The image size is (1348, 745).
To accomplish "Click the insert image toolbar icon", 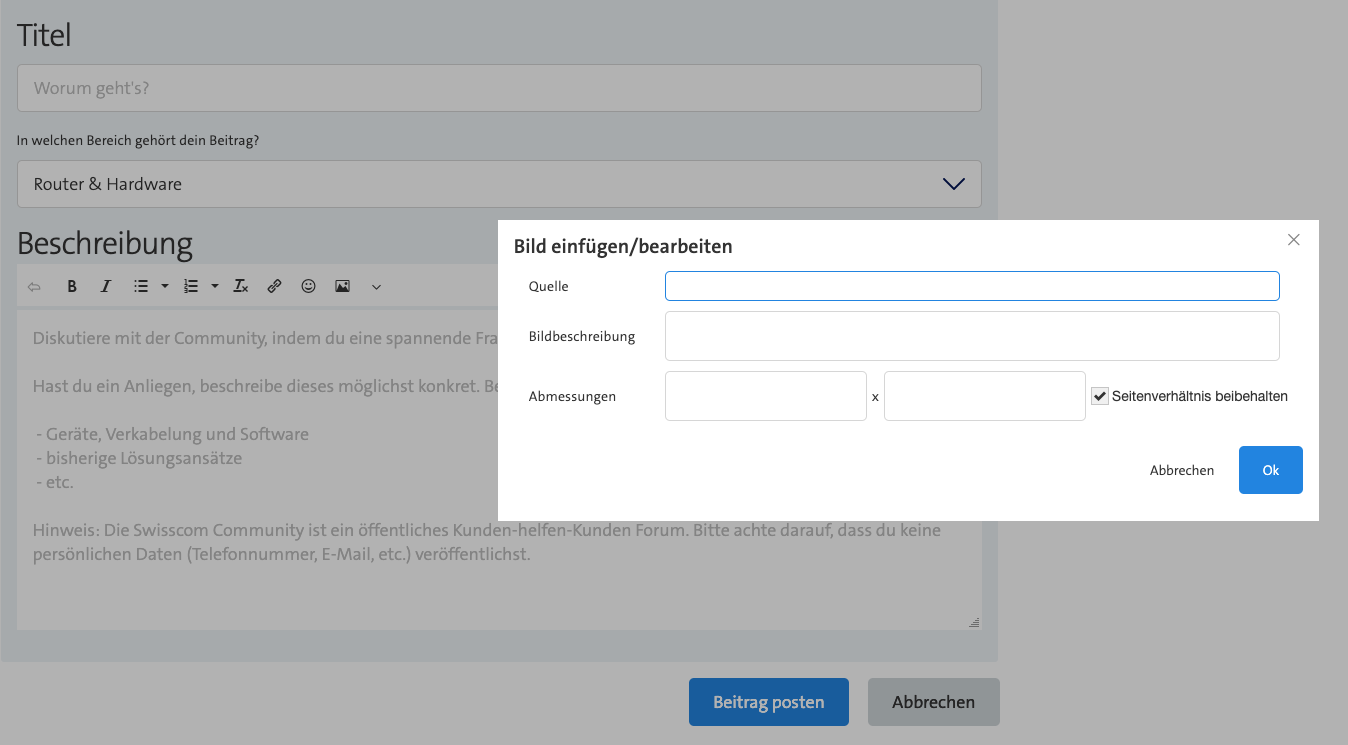I will coord(342,287).
